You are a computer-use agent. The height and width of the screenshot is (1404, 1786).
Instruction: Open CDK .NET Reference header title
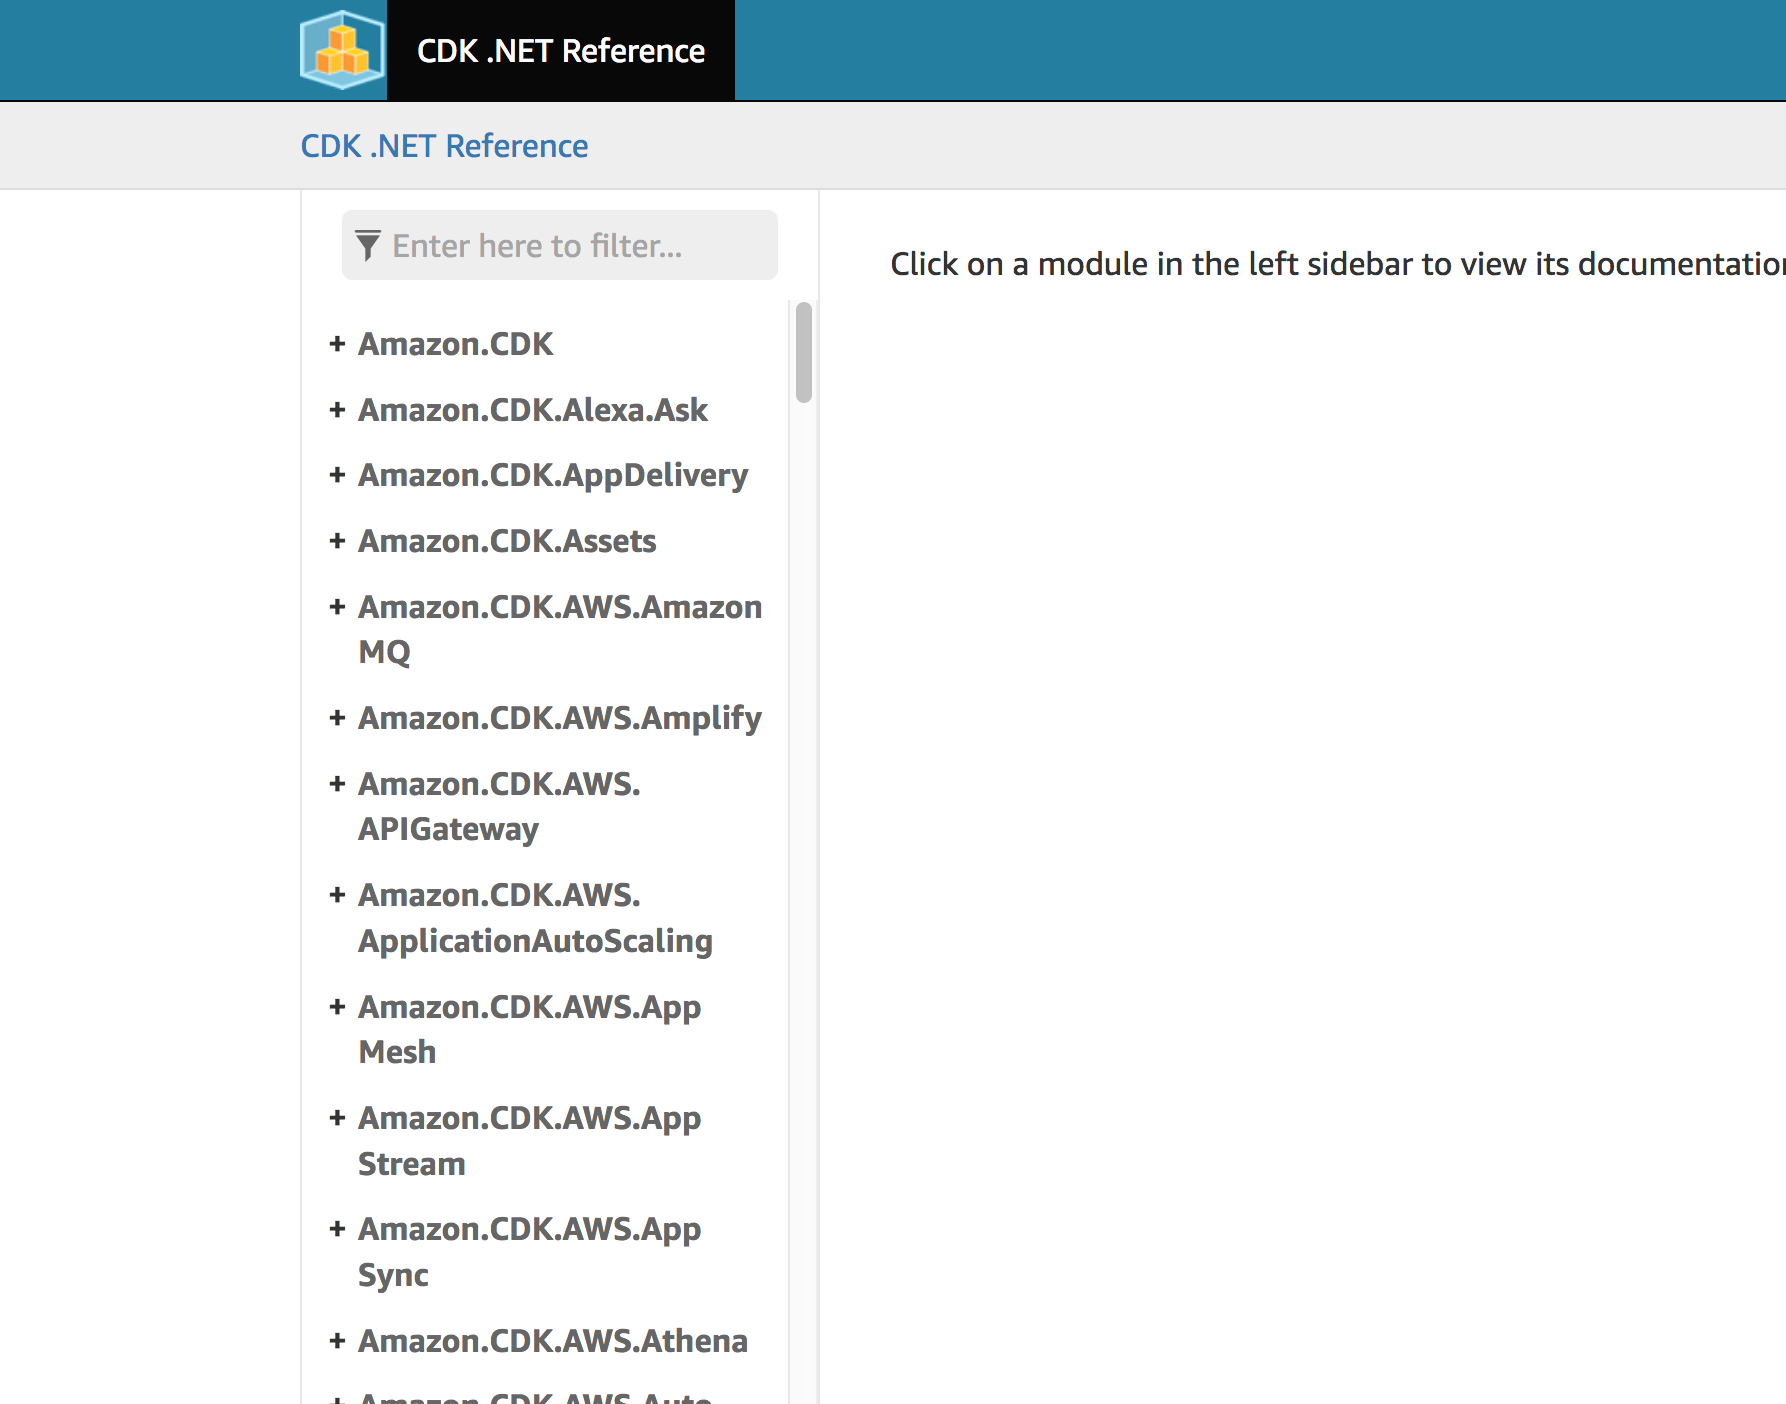[561, 51]
